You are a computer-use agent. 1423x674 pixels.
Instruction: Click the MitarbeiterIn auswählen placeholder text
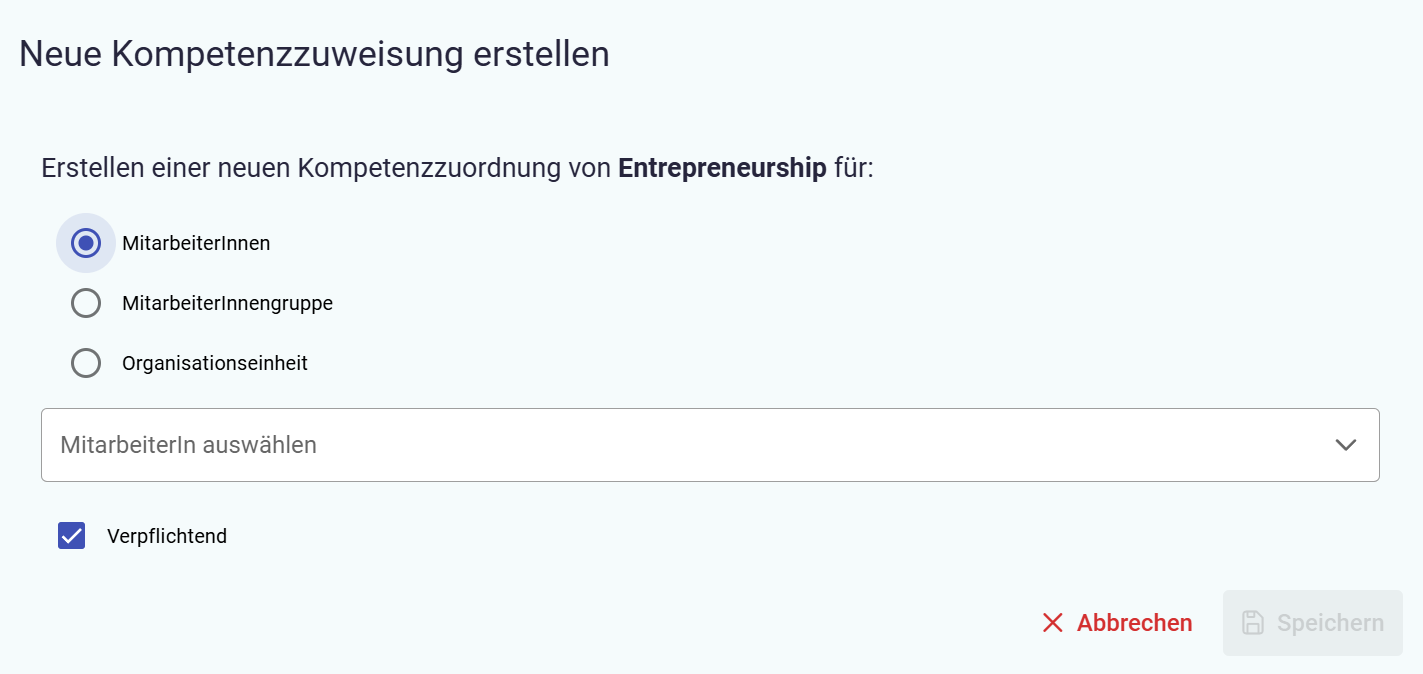(188, 445)
